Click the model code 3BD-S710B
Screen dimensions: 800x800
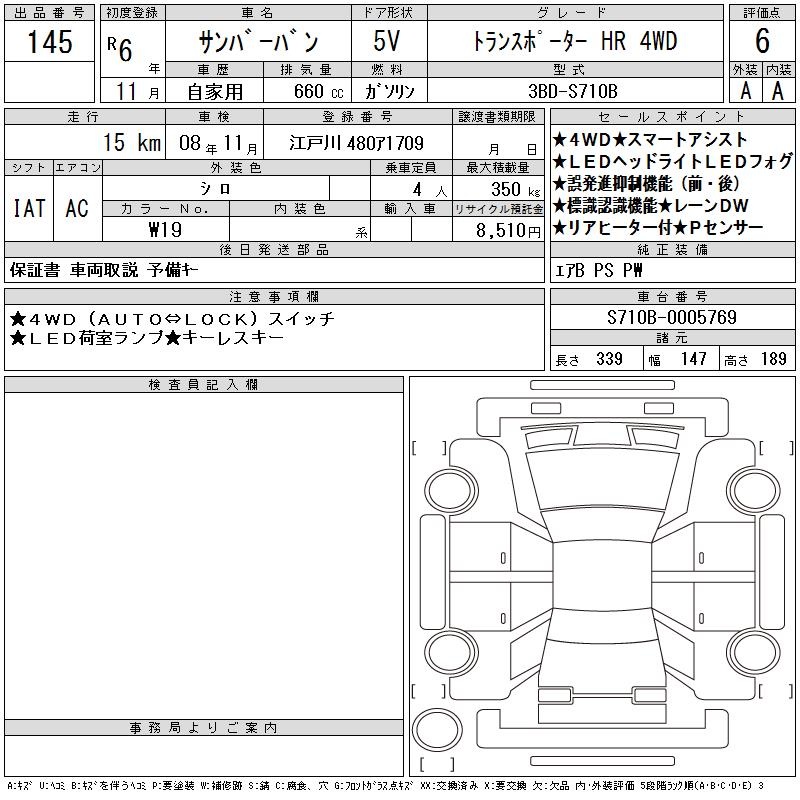click(575, 91)
